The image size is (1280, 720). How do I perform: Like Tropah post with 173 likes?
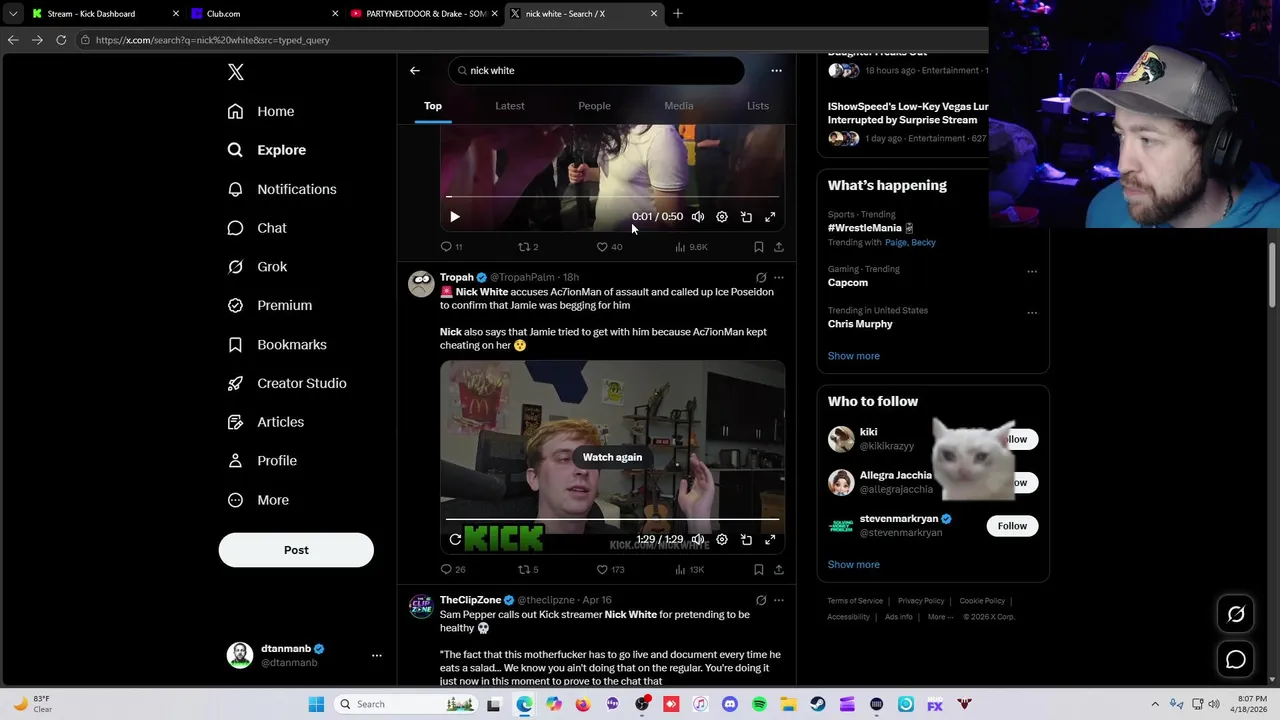click(x=610, y=570)
